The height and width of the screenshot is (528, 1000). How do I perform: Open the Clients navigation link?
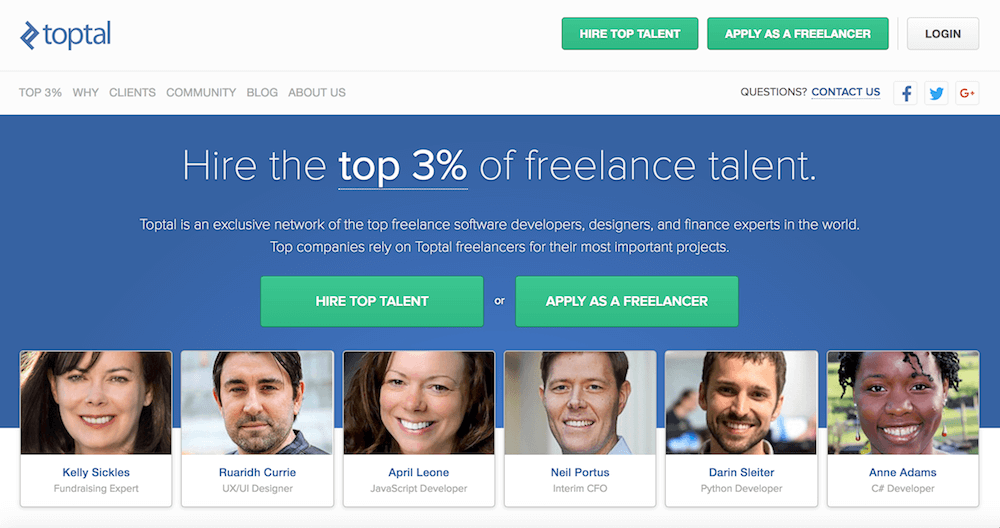click(132, 92)
